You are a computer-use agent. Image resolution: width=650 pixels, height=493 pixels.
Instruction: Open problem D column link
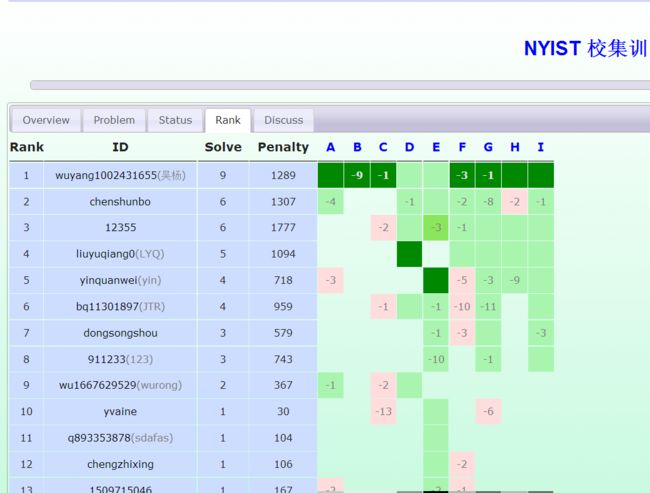pos(410,147)
